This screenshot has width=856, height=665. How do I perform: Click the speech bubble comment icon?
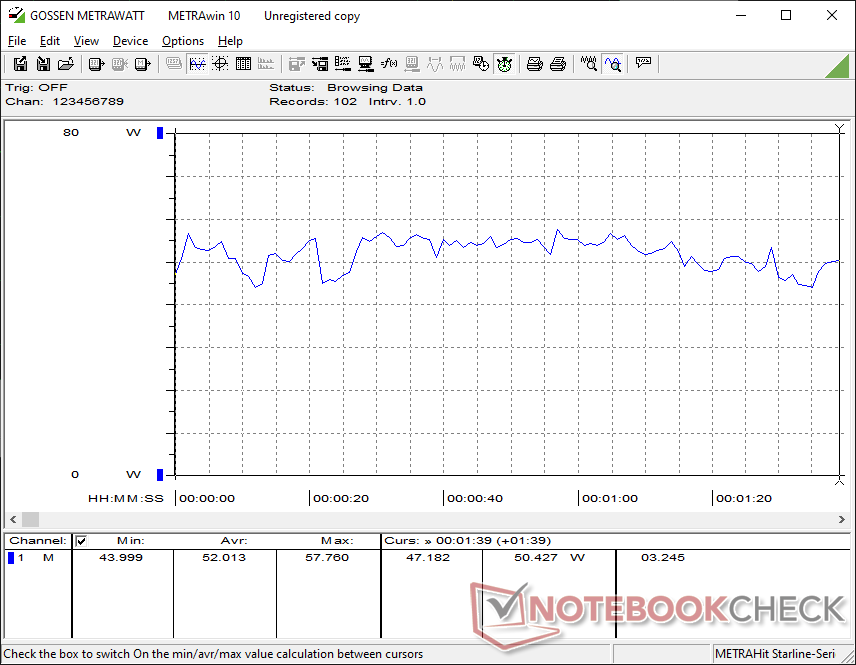643,64
